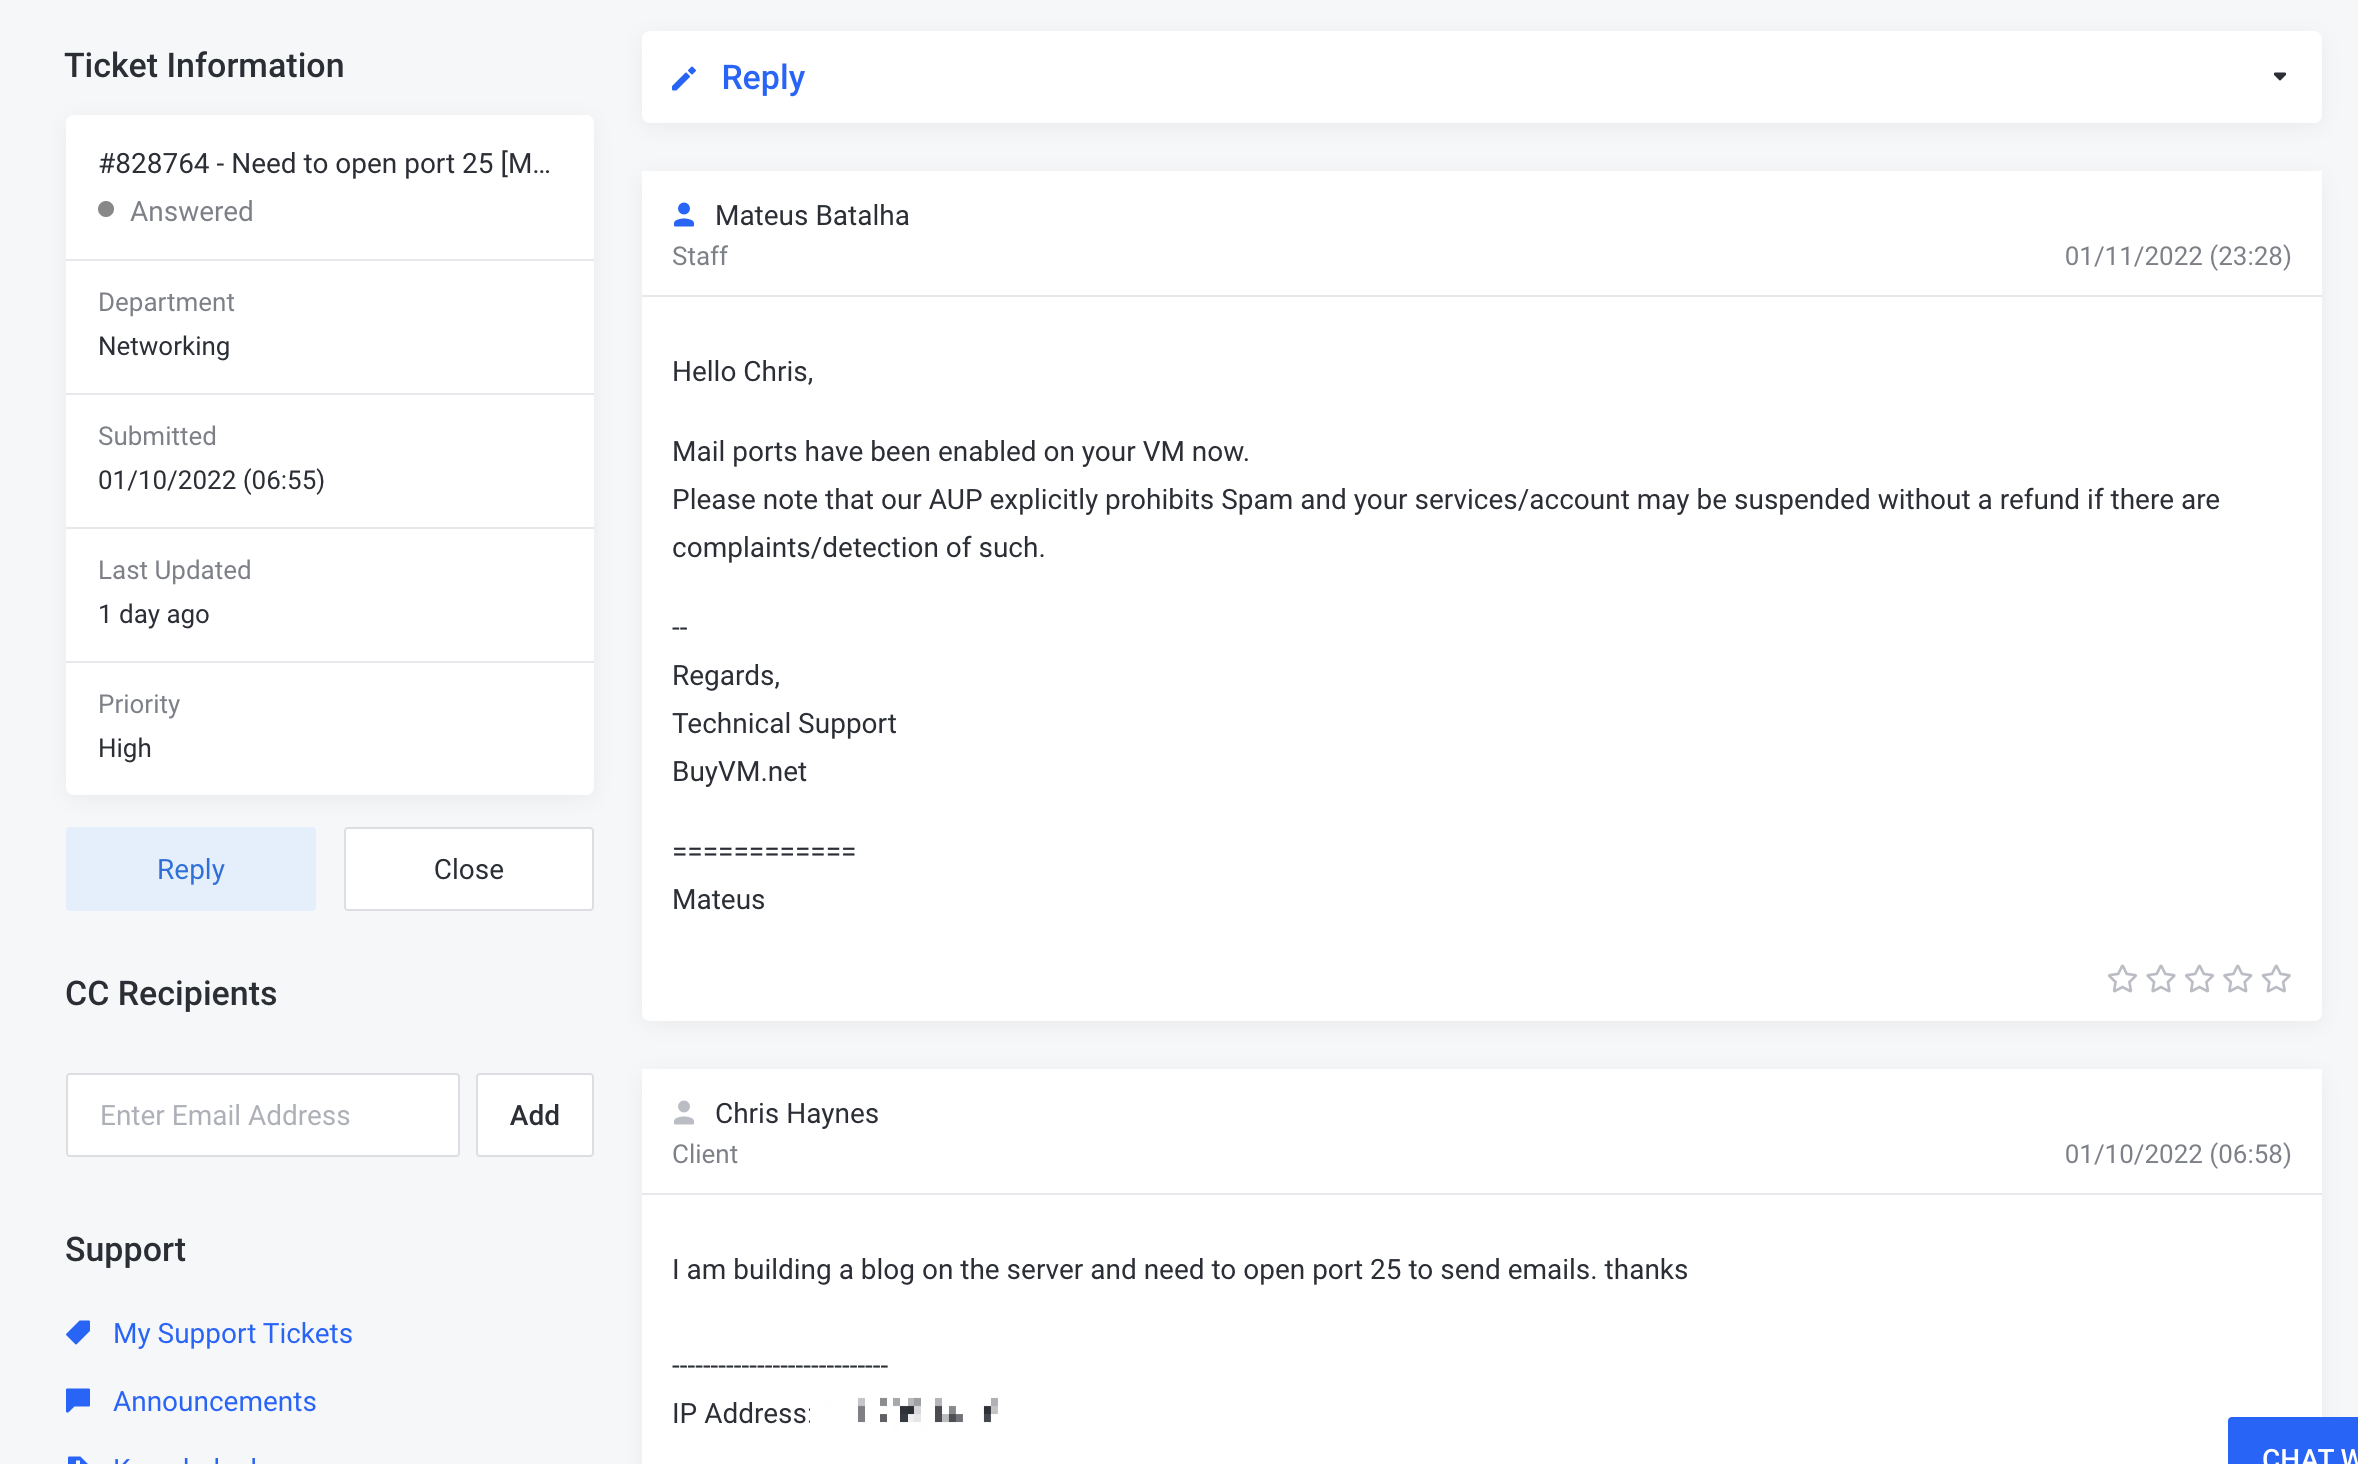
Task: Click Mateus Batalha staff avatar icon
Action: pos(684,215)
